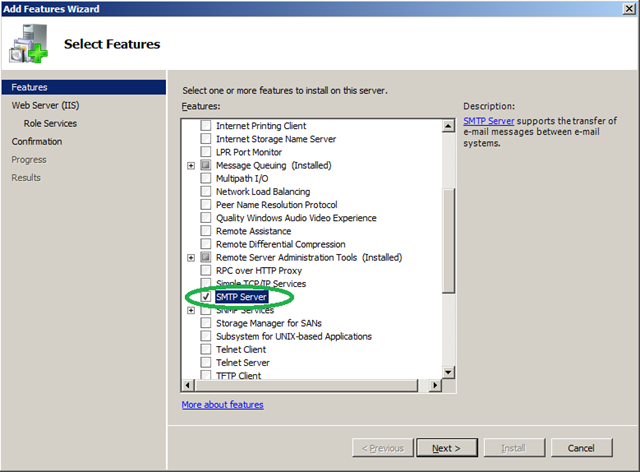Select Subsystem for UNIX-based Applications text

293,336
